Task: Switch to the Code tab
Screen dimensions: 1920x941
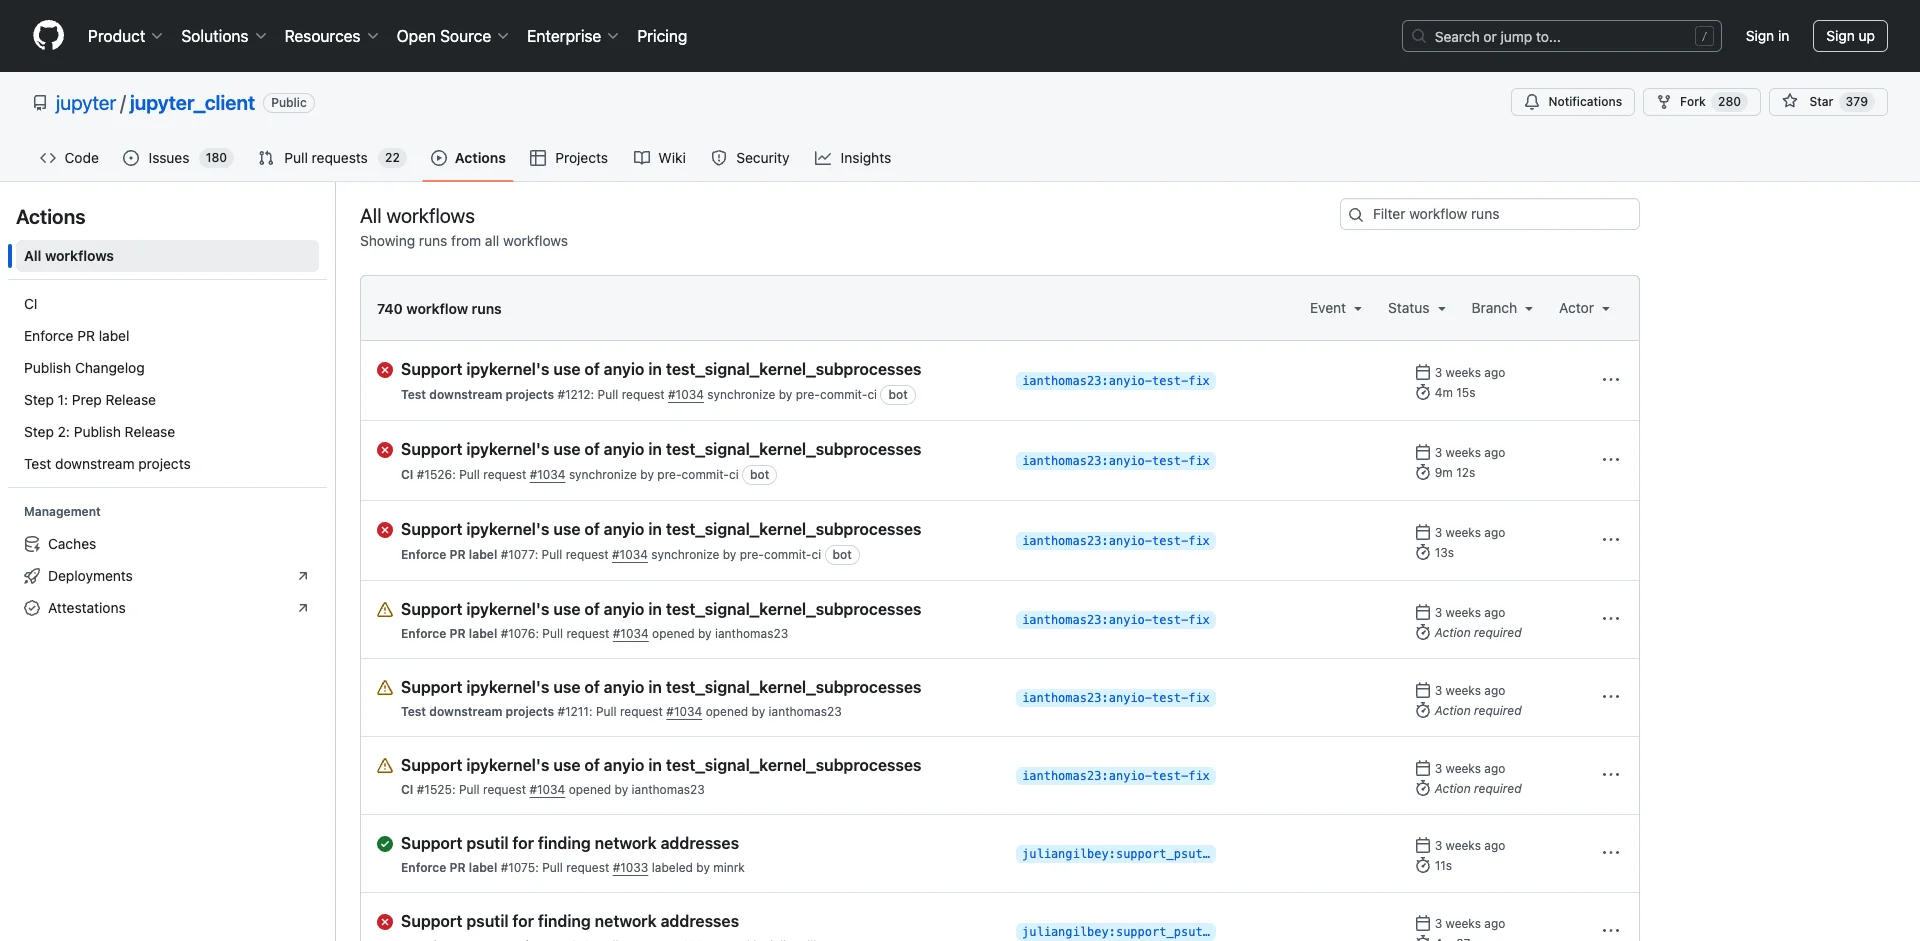Action: click(69, 158)
